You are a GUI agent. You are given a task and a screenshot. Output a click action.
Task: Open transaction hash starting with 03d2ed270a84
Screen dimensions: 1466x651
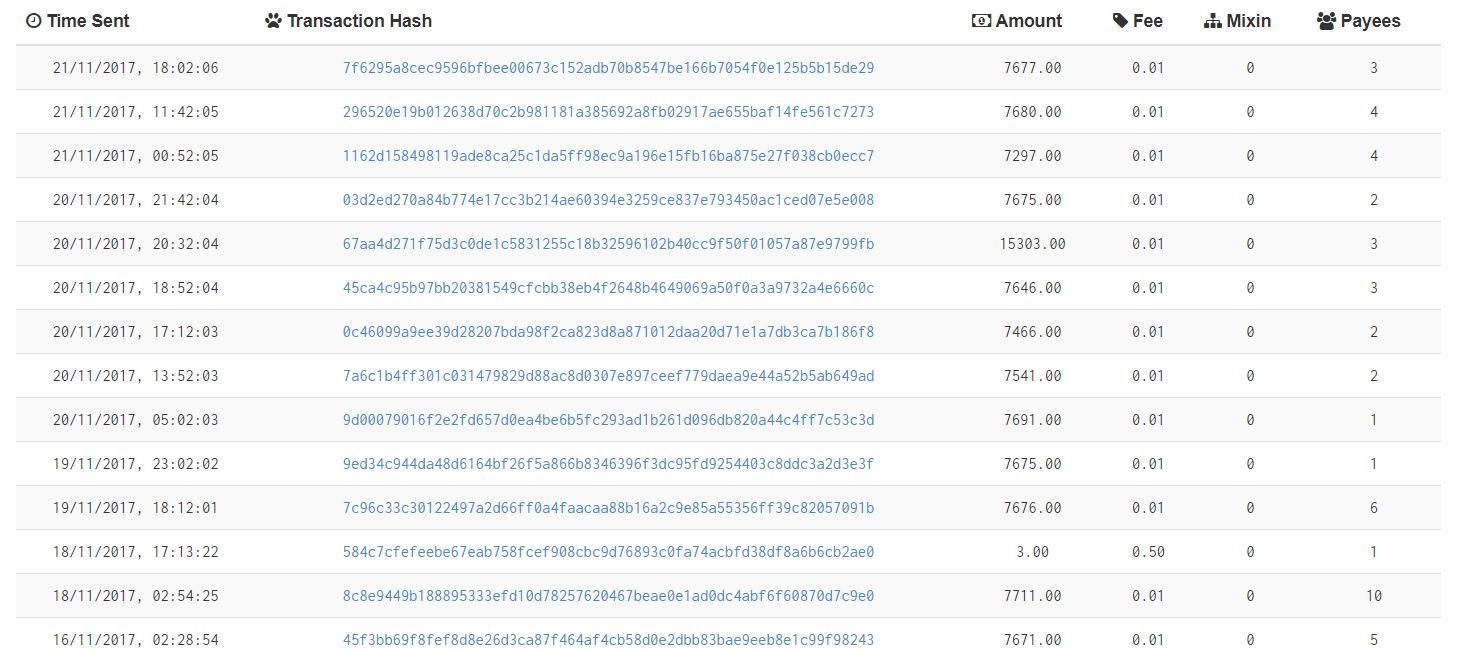608,200
